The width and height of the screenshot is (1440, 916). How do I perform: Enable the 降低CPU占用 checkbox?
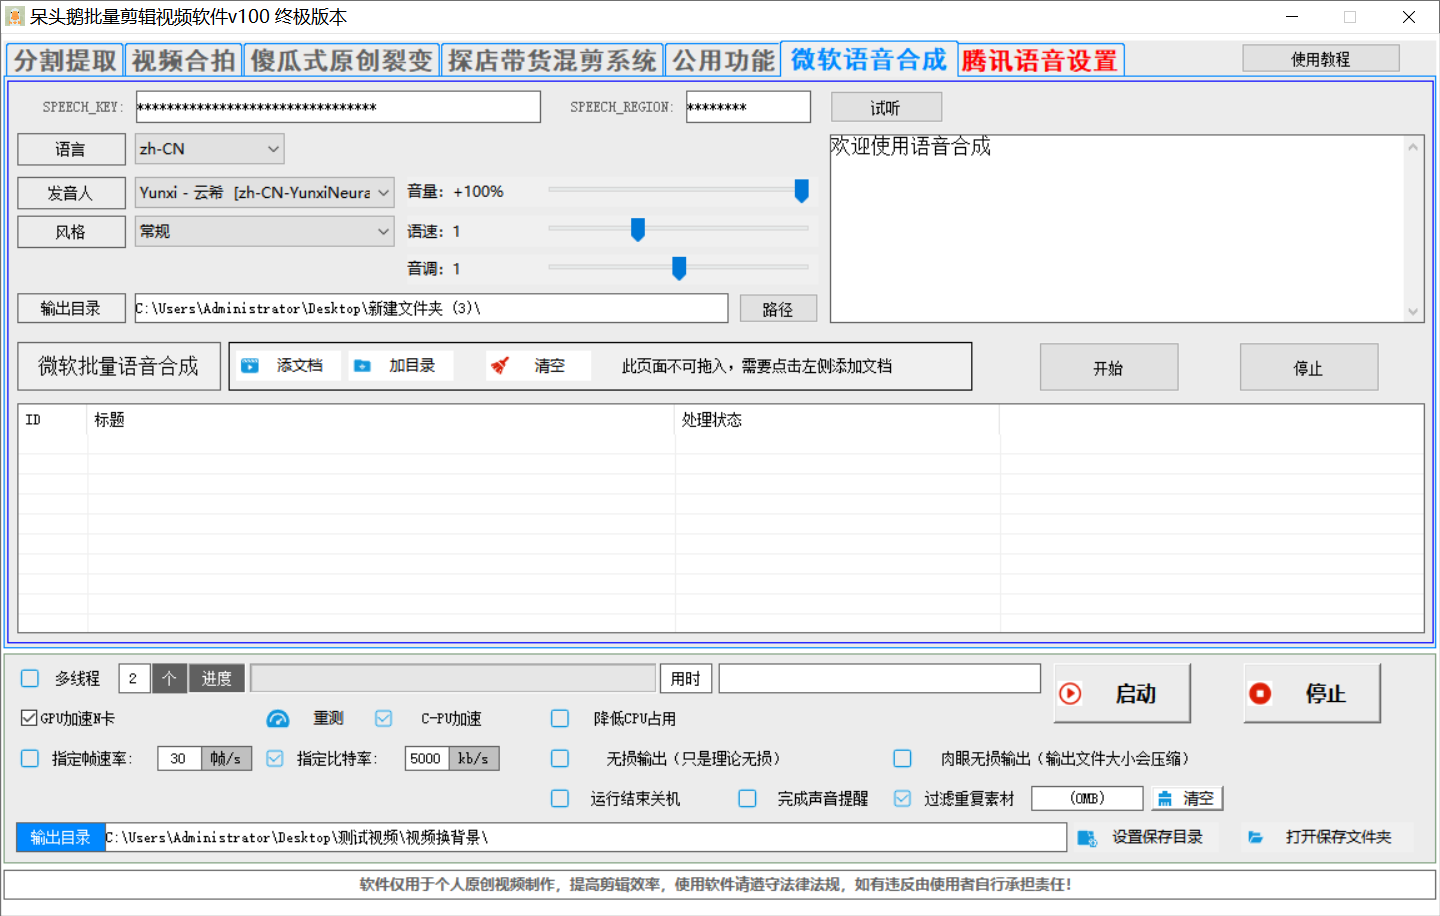(x=560, y=718)
